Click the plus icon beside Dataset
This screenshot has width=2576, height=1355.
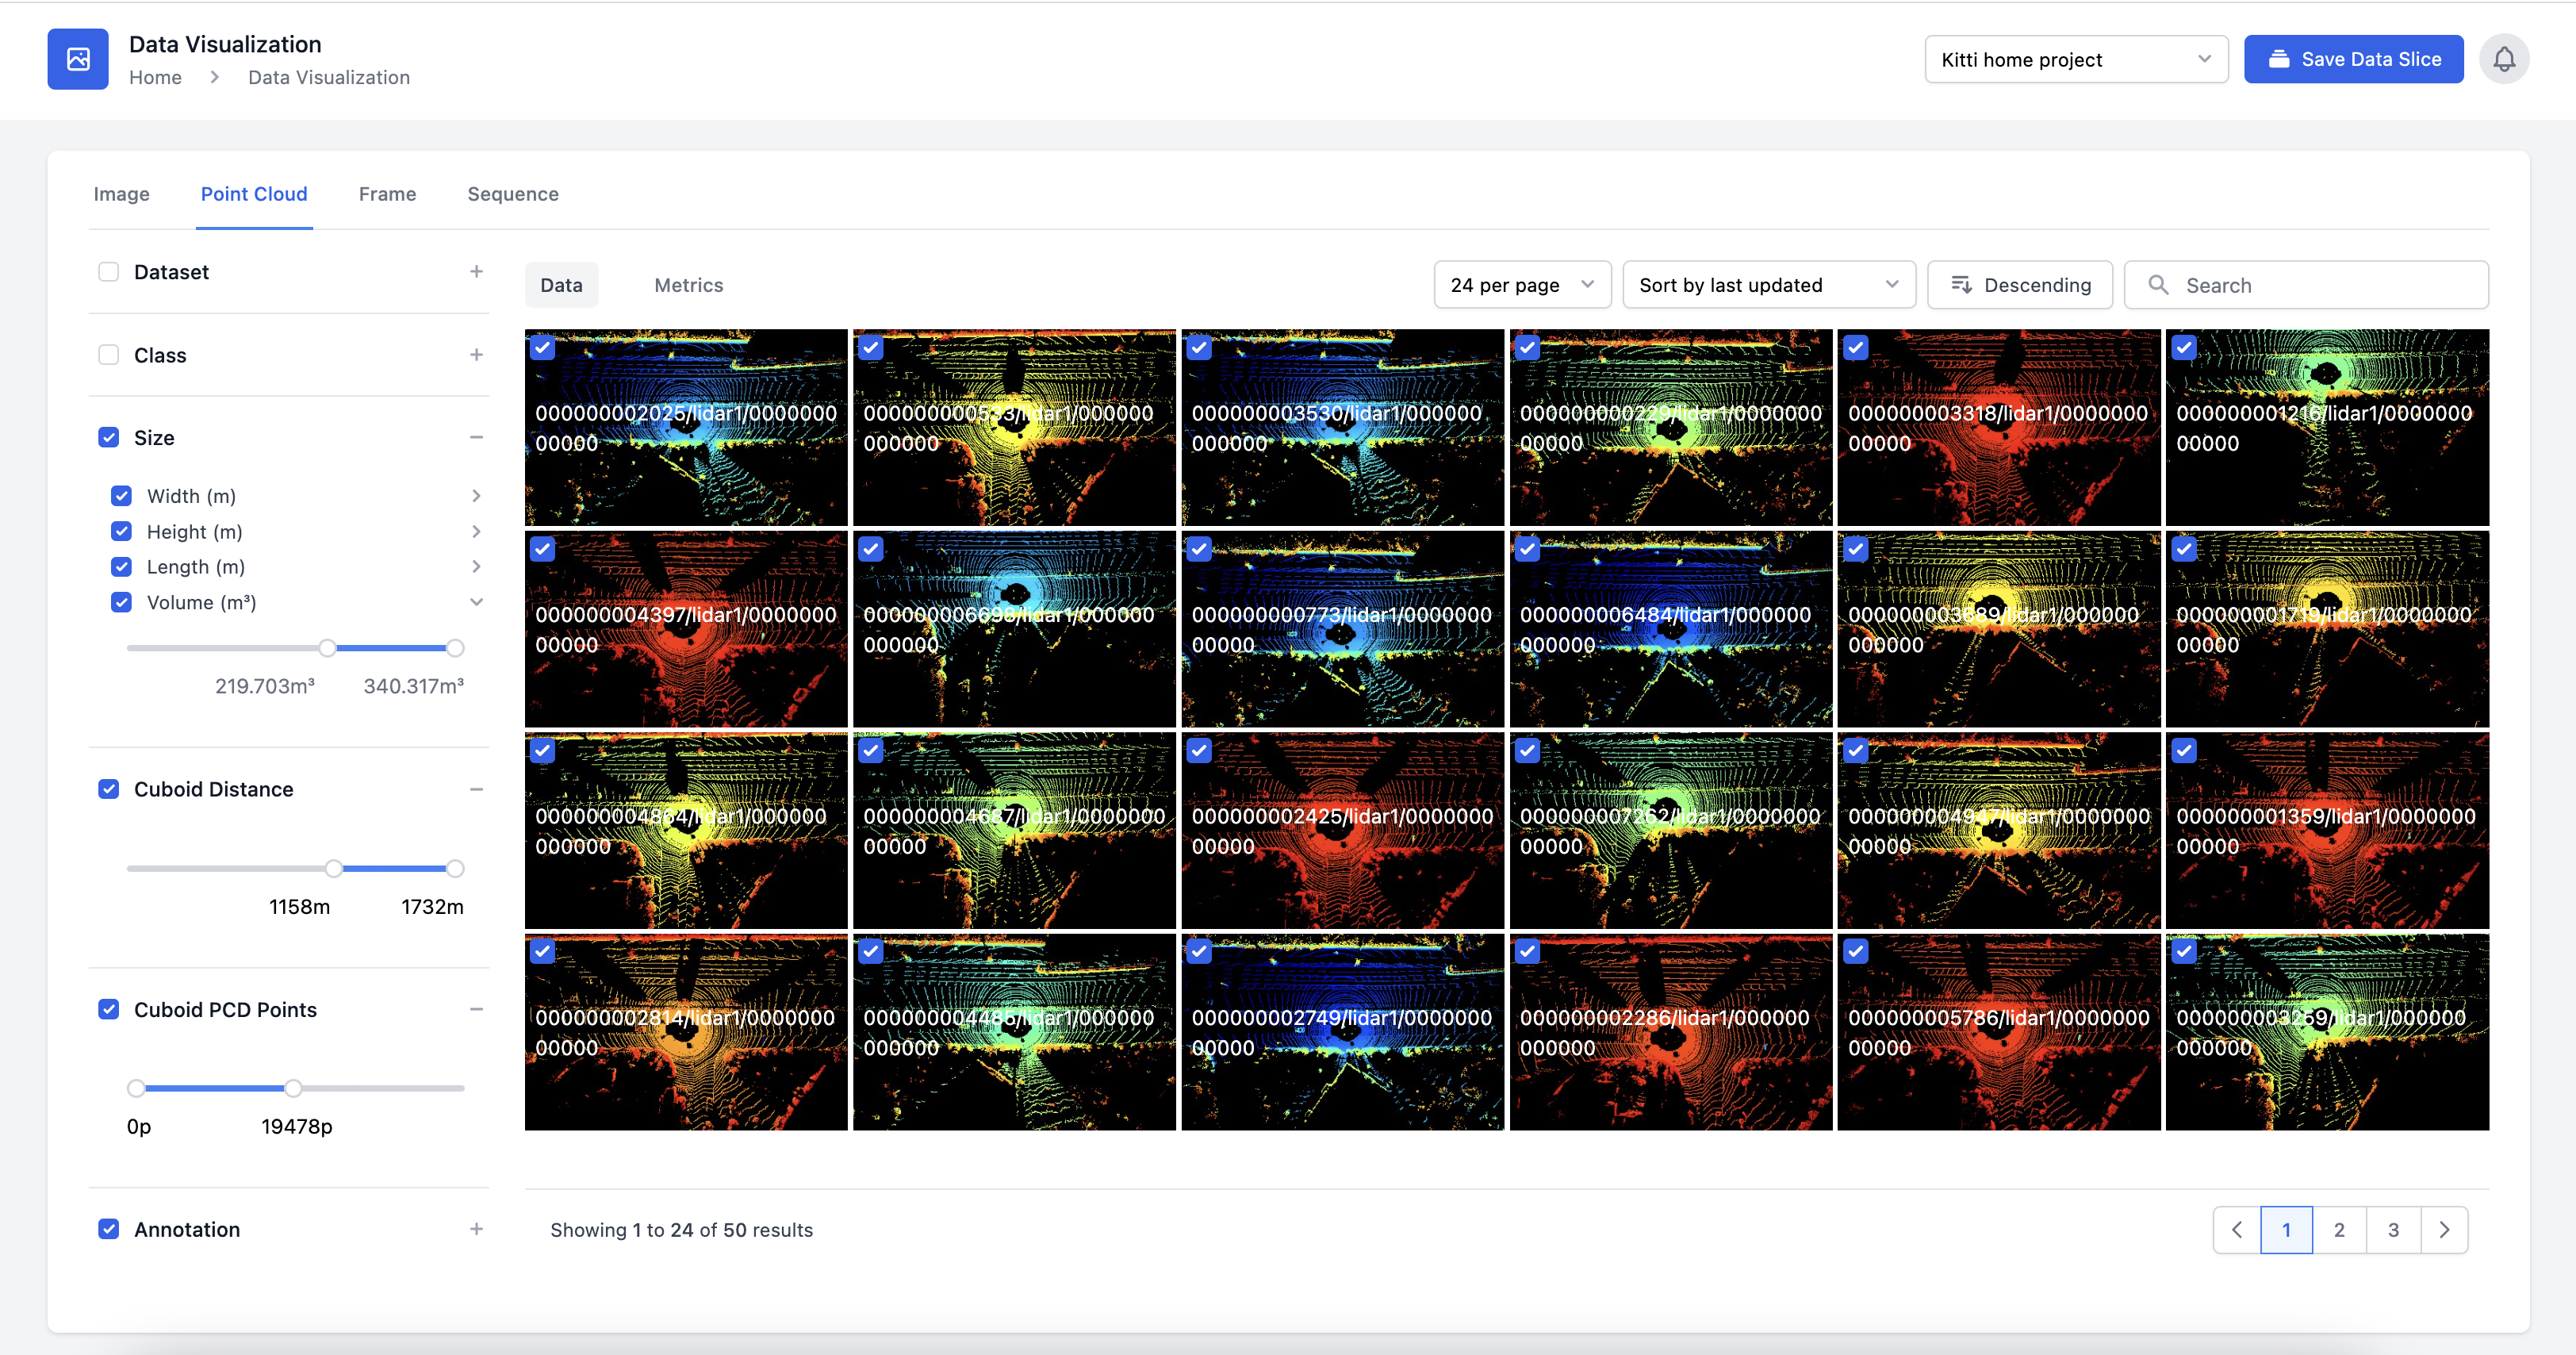476,272
